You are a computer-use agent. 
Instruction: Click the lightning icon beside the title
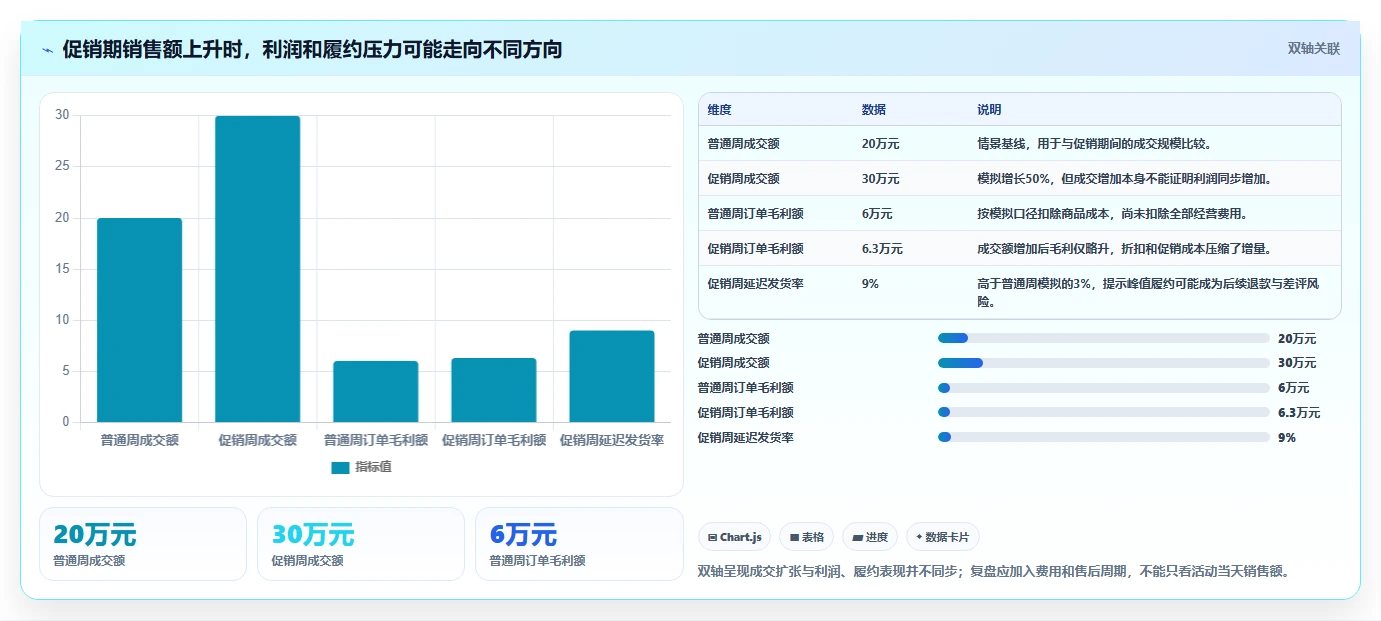pos(48,49)
